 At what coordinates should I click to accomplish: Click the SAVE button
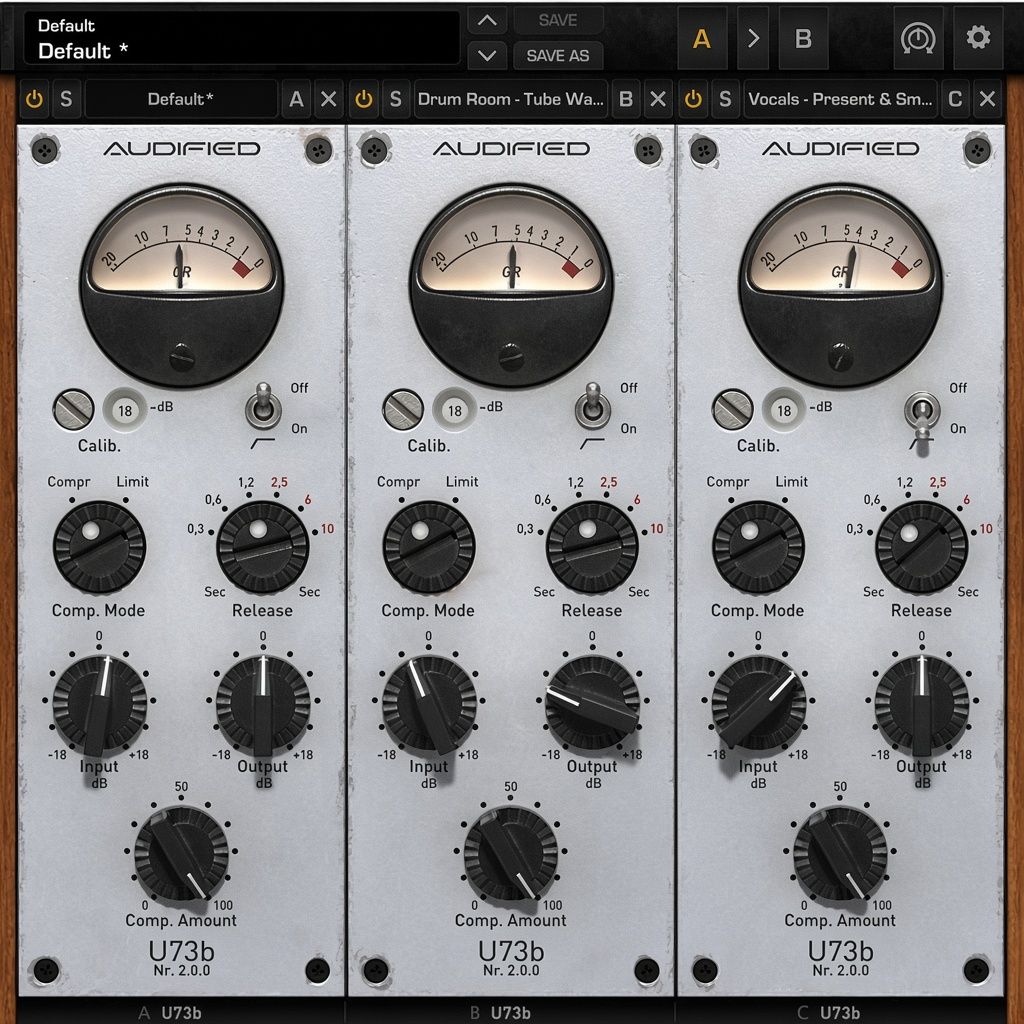click(x=558, y=21)
